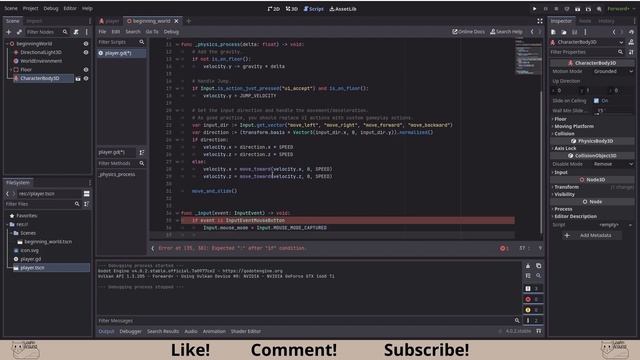This screenshot has width=640, height=360.
Task: Attach script icon in the Scene dock
Action: [x=76, y=32]
